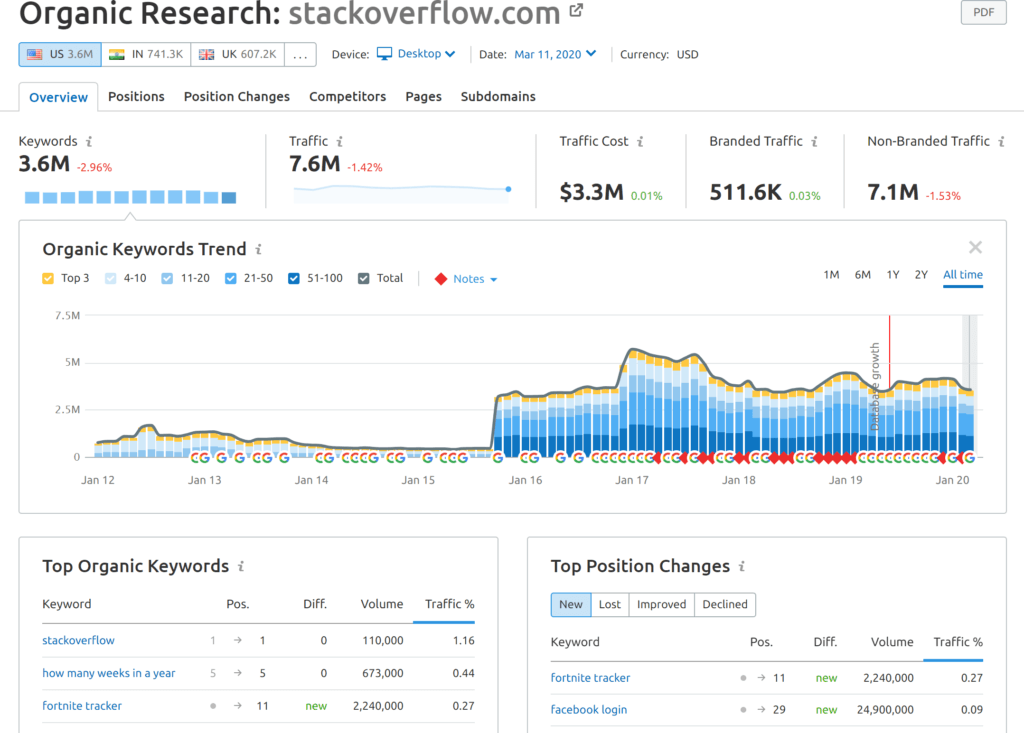Open the Date Mar 11, 2020 dropdown

(x=555, y=54)
